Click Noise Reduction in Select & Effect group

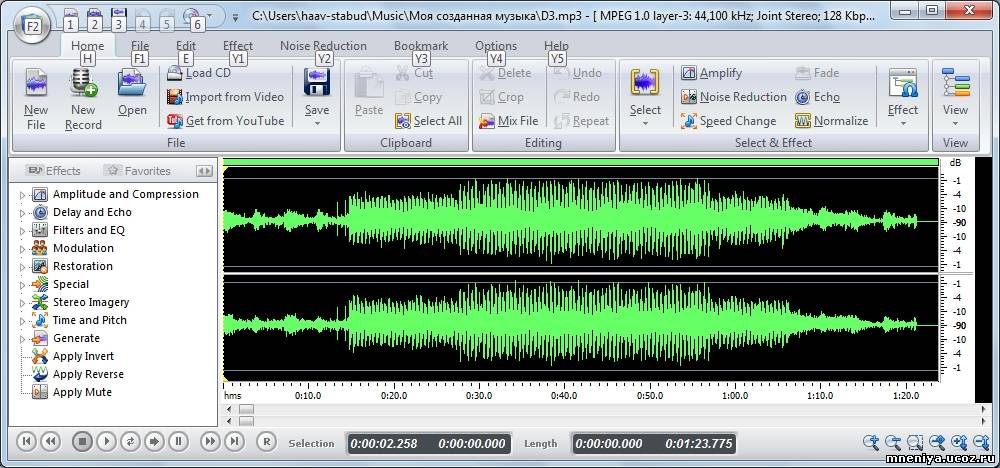point(733,97)
